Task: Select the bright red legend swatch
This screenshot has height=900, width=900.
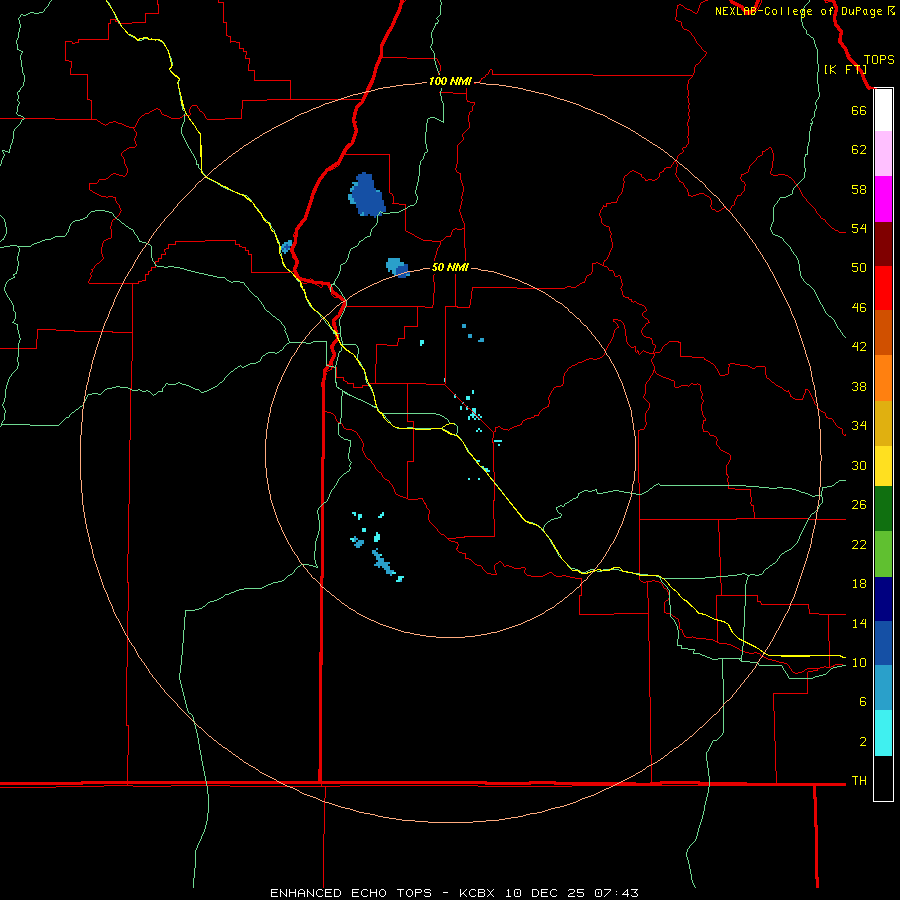Action: tap(883, 288)
